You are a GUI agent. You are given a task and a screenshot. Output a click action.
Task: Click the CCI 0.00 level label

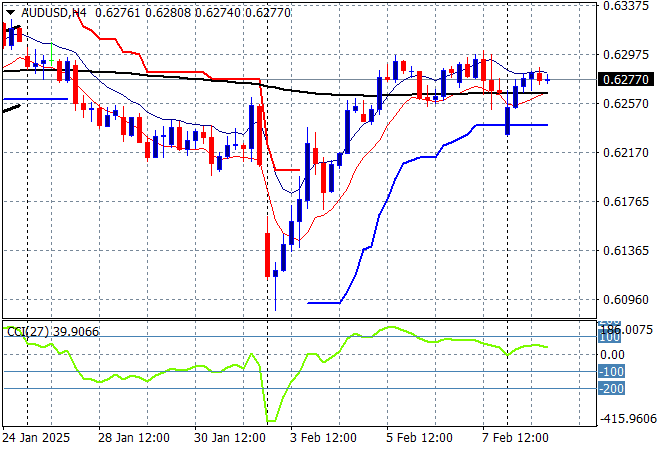pos(612,355)
